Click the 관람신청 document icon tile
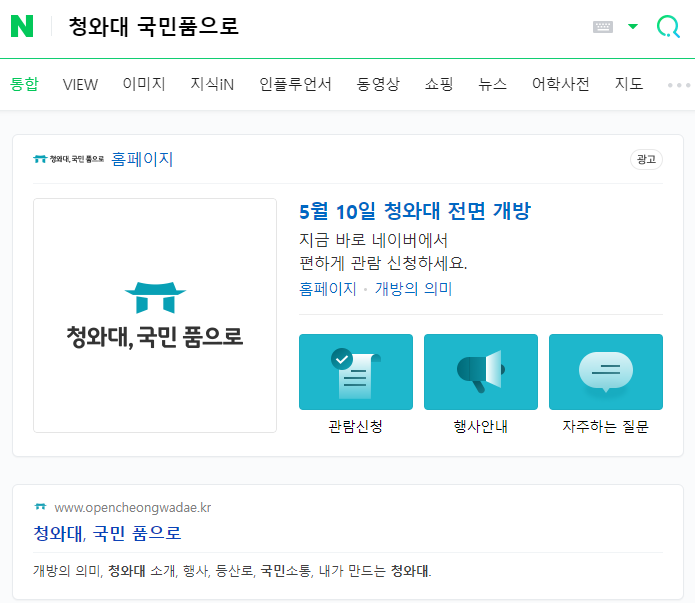Screen dimensions: 695x603 [x=356, y=372]
